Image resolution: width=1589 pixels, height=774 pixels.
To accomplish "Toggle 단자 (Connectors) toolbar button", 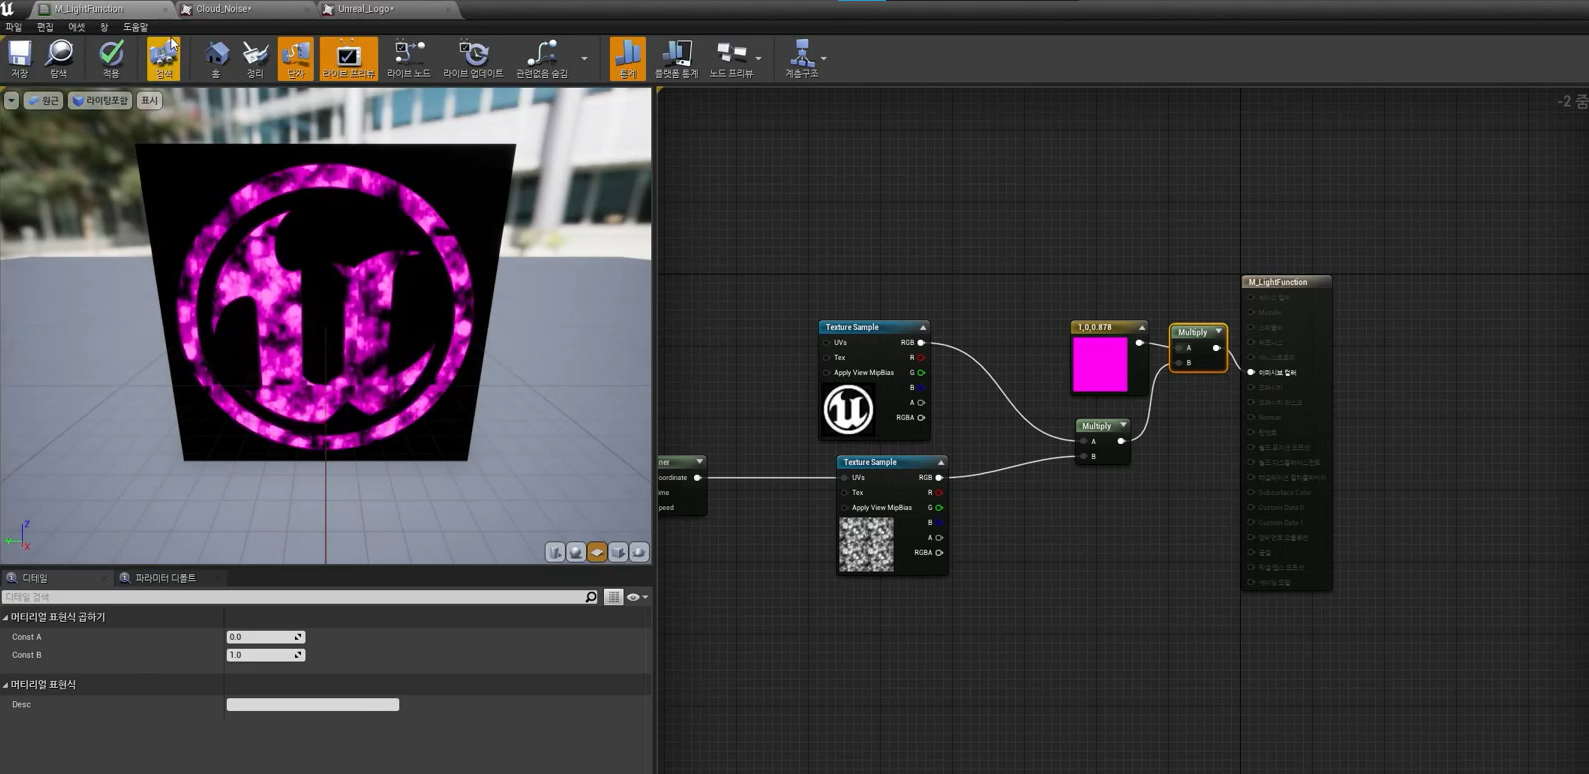I will coord(296,58).
